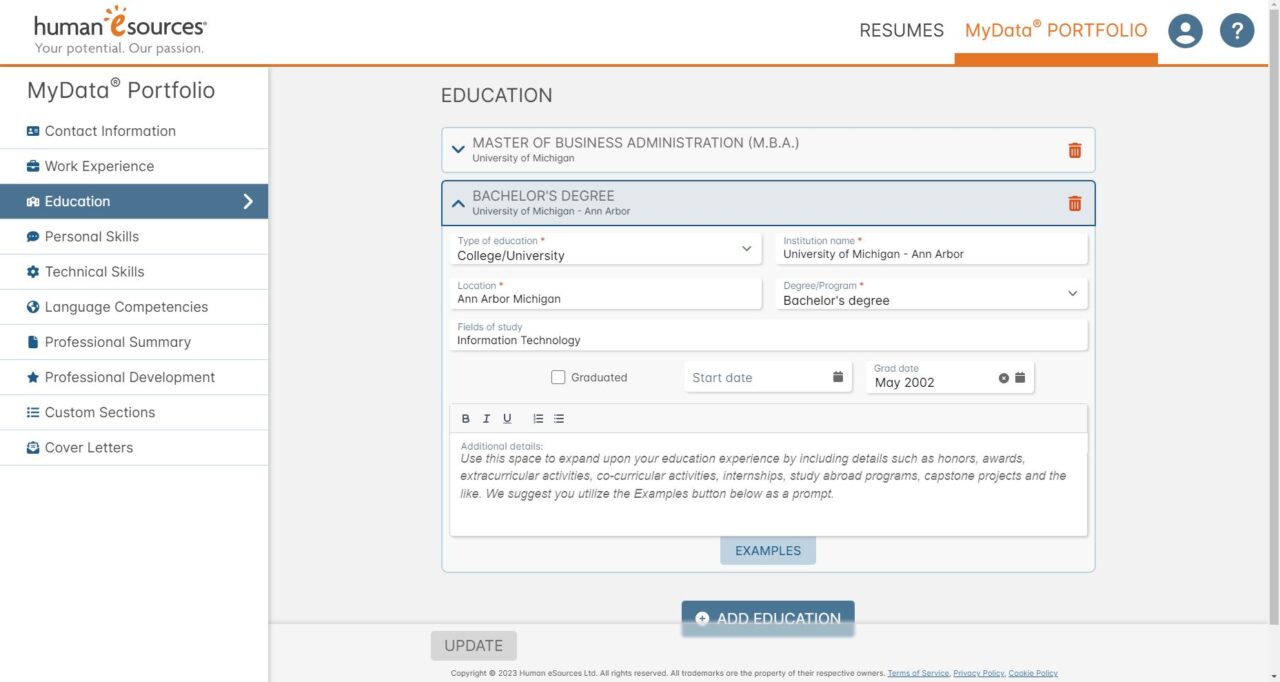This screenshot has width=1280, height=682.
Task: Click the Location input field
Action: point(600,298)
